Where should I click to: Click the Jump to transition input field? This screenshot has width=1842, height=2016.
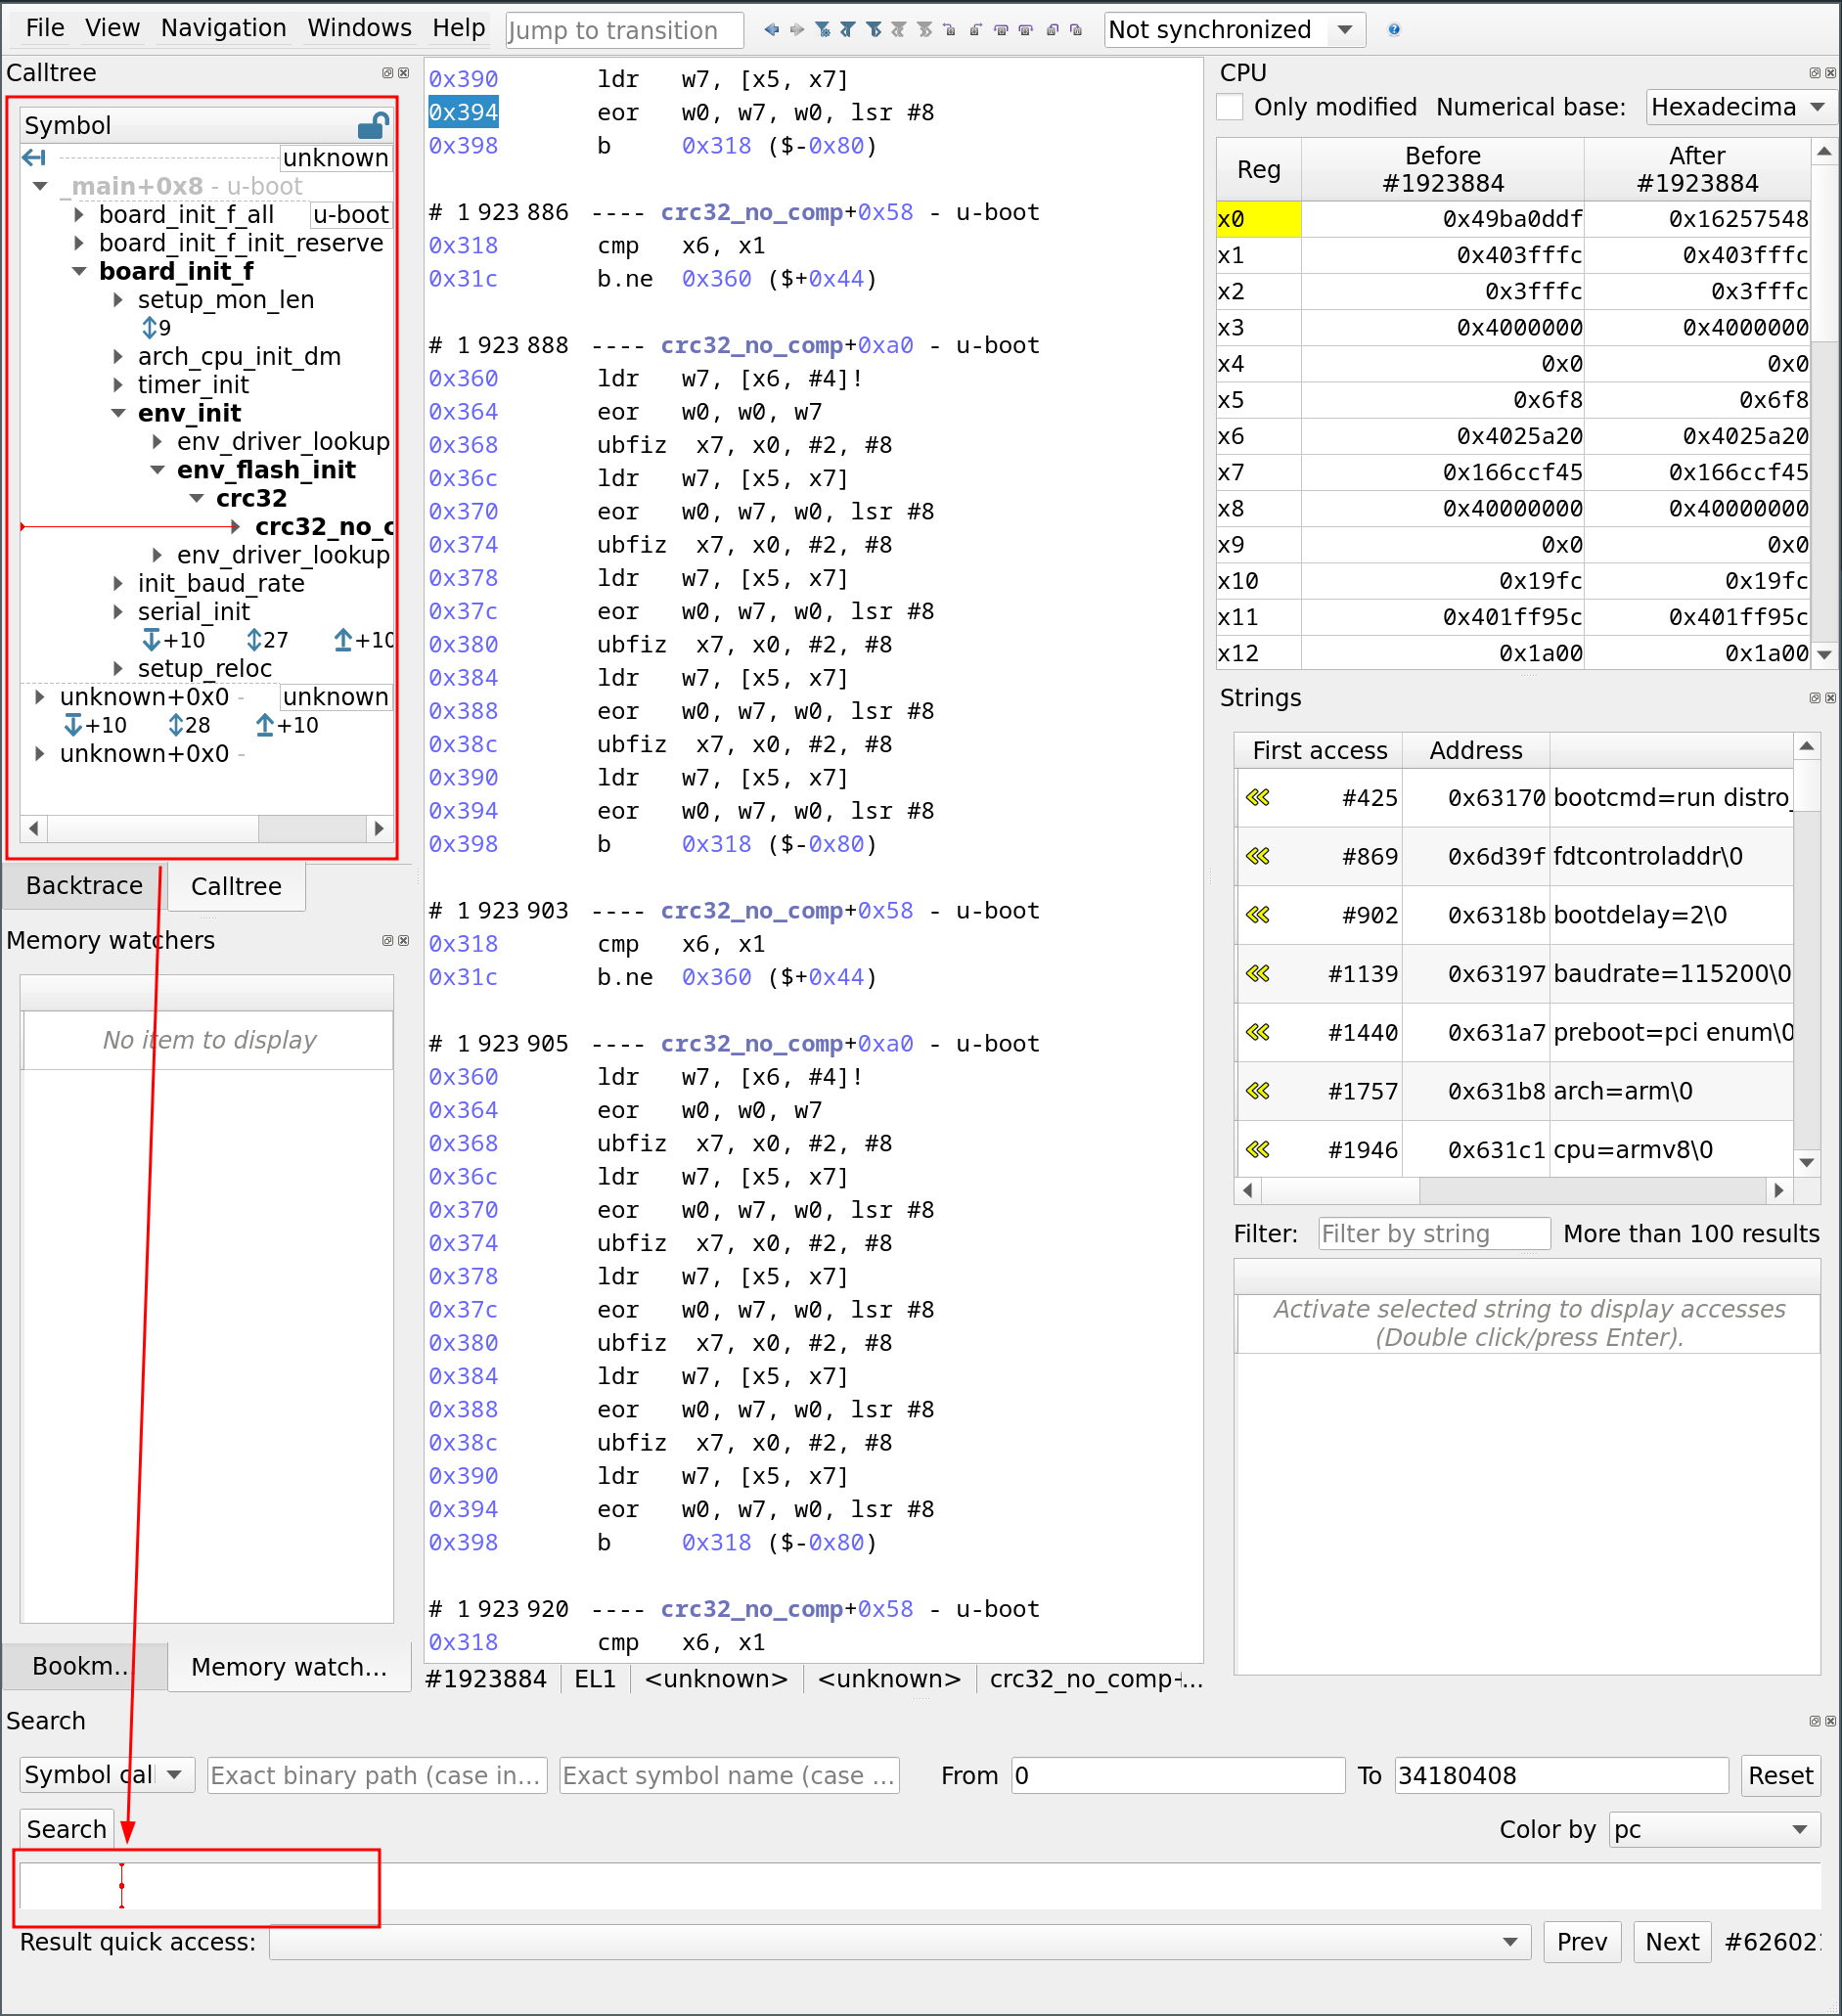(x=623, y=30)
